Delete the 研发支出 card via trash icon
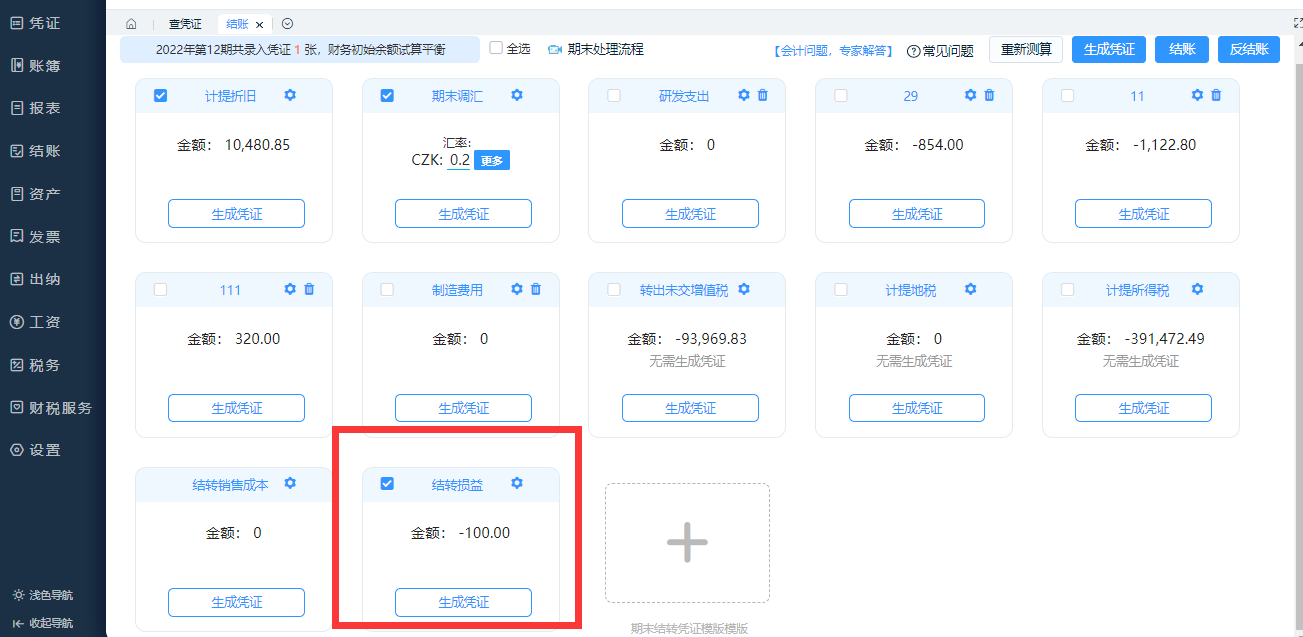 pos(763,95)
